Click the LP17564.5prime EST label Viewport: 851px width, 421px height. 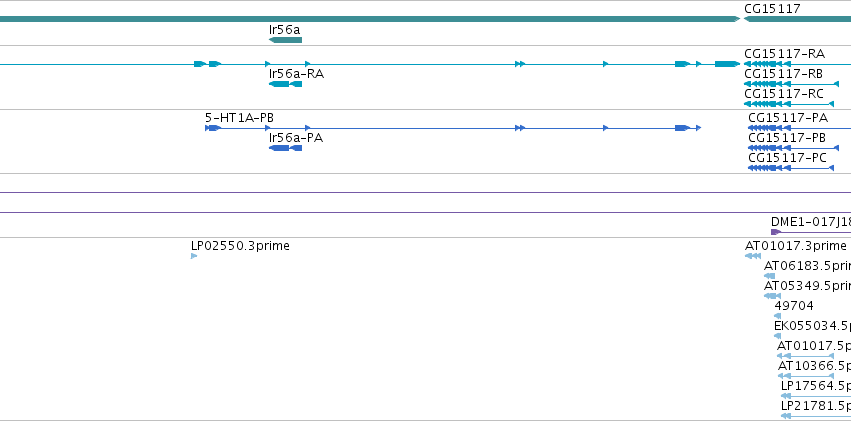tap(816, 386)
